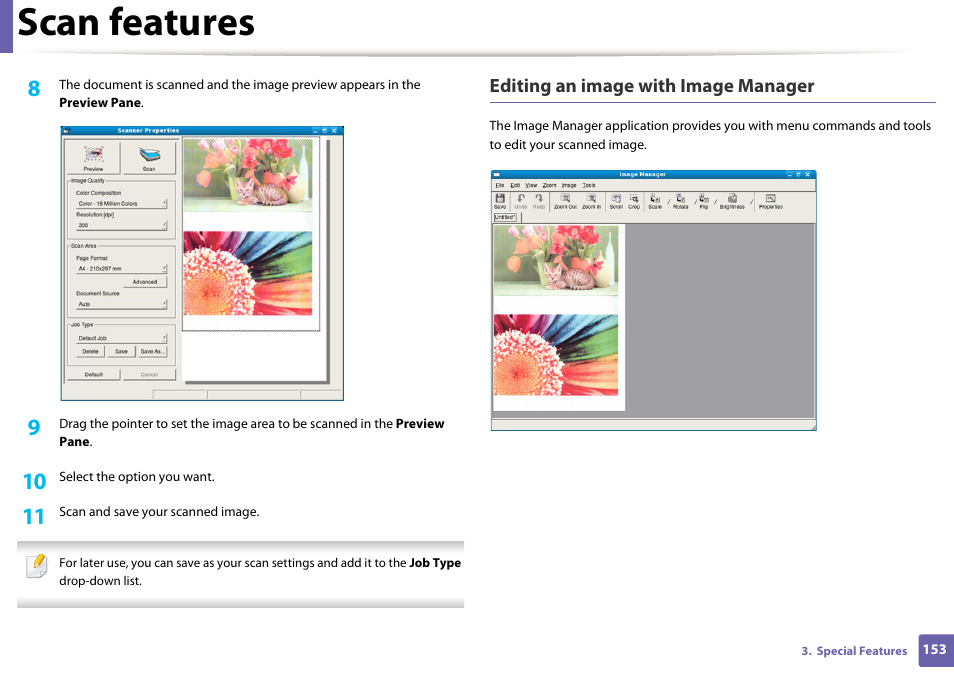Viewport: 954px width, 675px height.
Task: Close the Image Manager window
Action: (808, 174)
